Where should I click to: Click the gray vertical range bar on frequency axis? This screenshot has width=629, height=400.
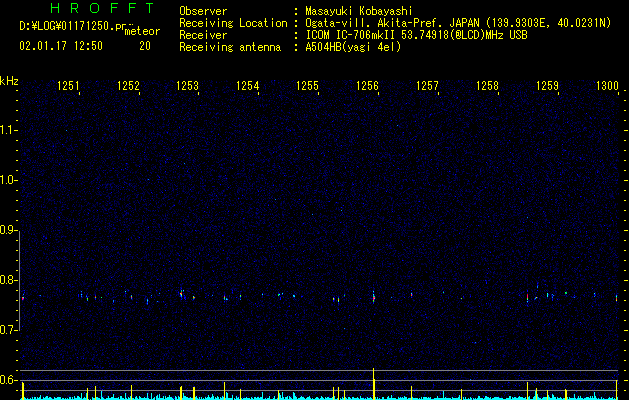click(19, 281)
